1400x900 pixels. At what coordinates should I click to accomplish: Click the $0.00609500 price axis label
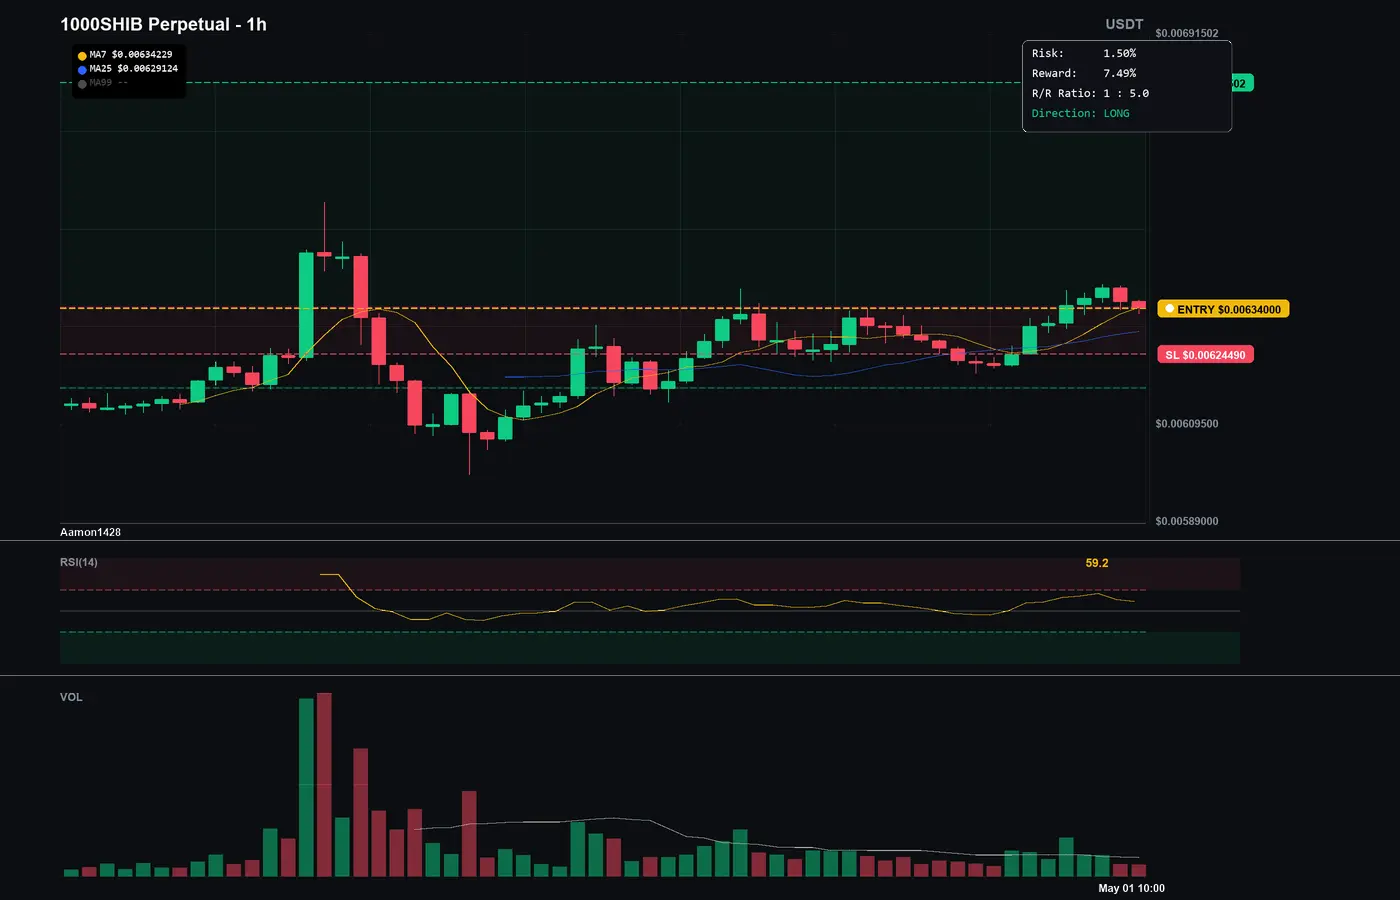1187,424
